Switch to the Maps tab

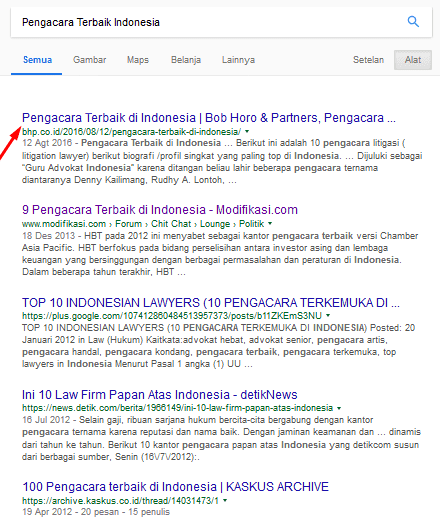[138, 60]
